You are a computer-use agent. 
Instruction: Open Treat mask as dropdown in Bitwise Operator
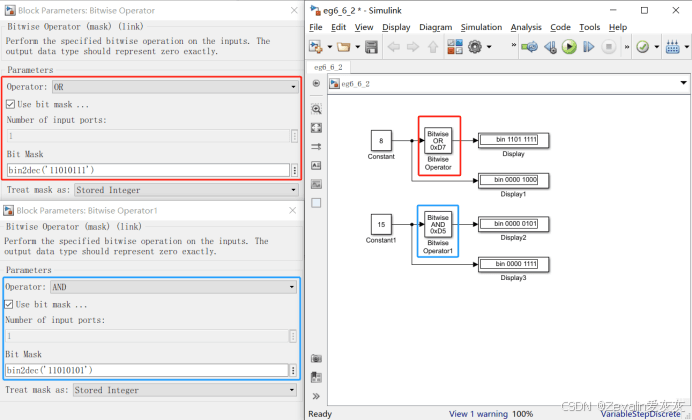[186, 190]
